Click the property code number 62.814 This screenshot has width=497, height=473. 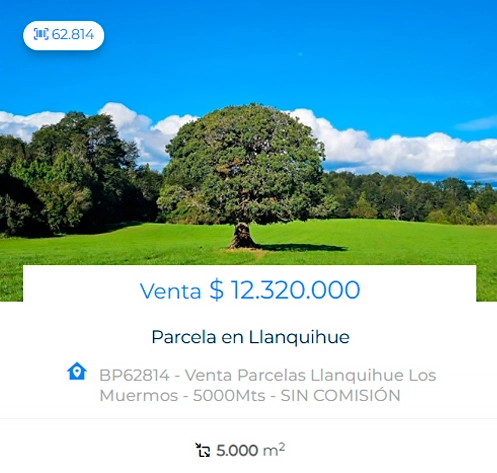(x=73, y=34)
